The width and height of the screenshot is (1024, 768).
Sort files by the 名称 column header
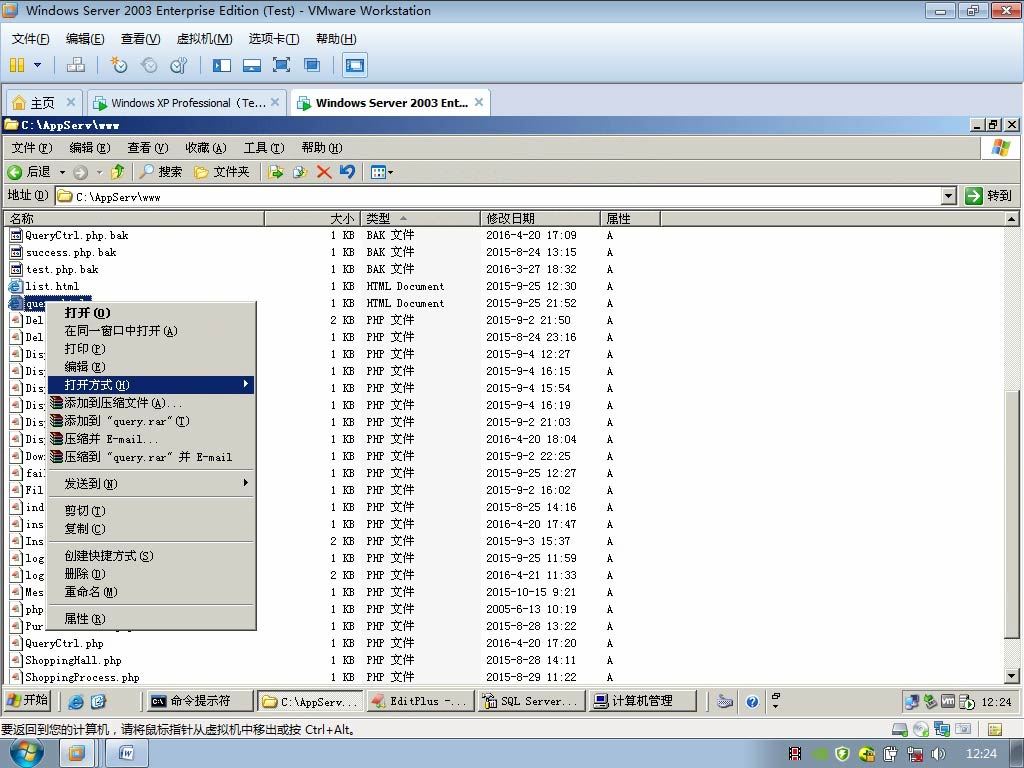(x=134, y=218)
